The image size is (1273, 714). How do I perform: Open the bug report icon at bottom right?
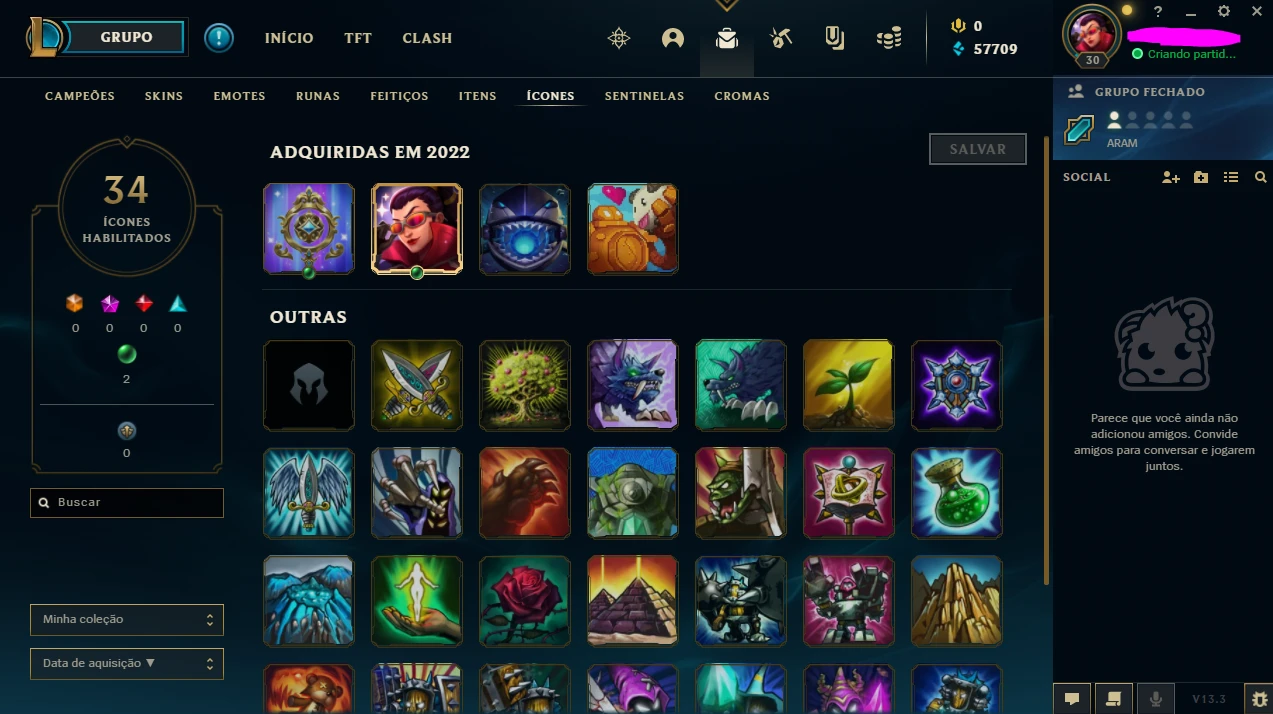pyautogui.click(x=1258, y=698)
